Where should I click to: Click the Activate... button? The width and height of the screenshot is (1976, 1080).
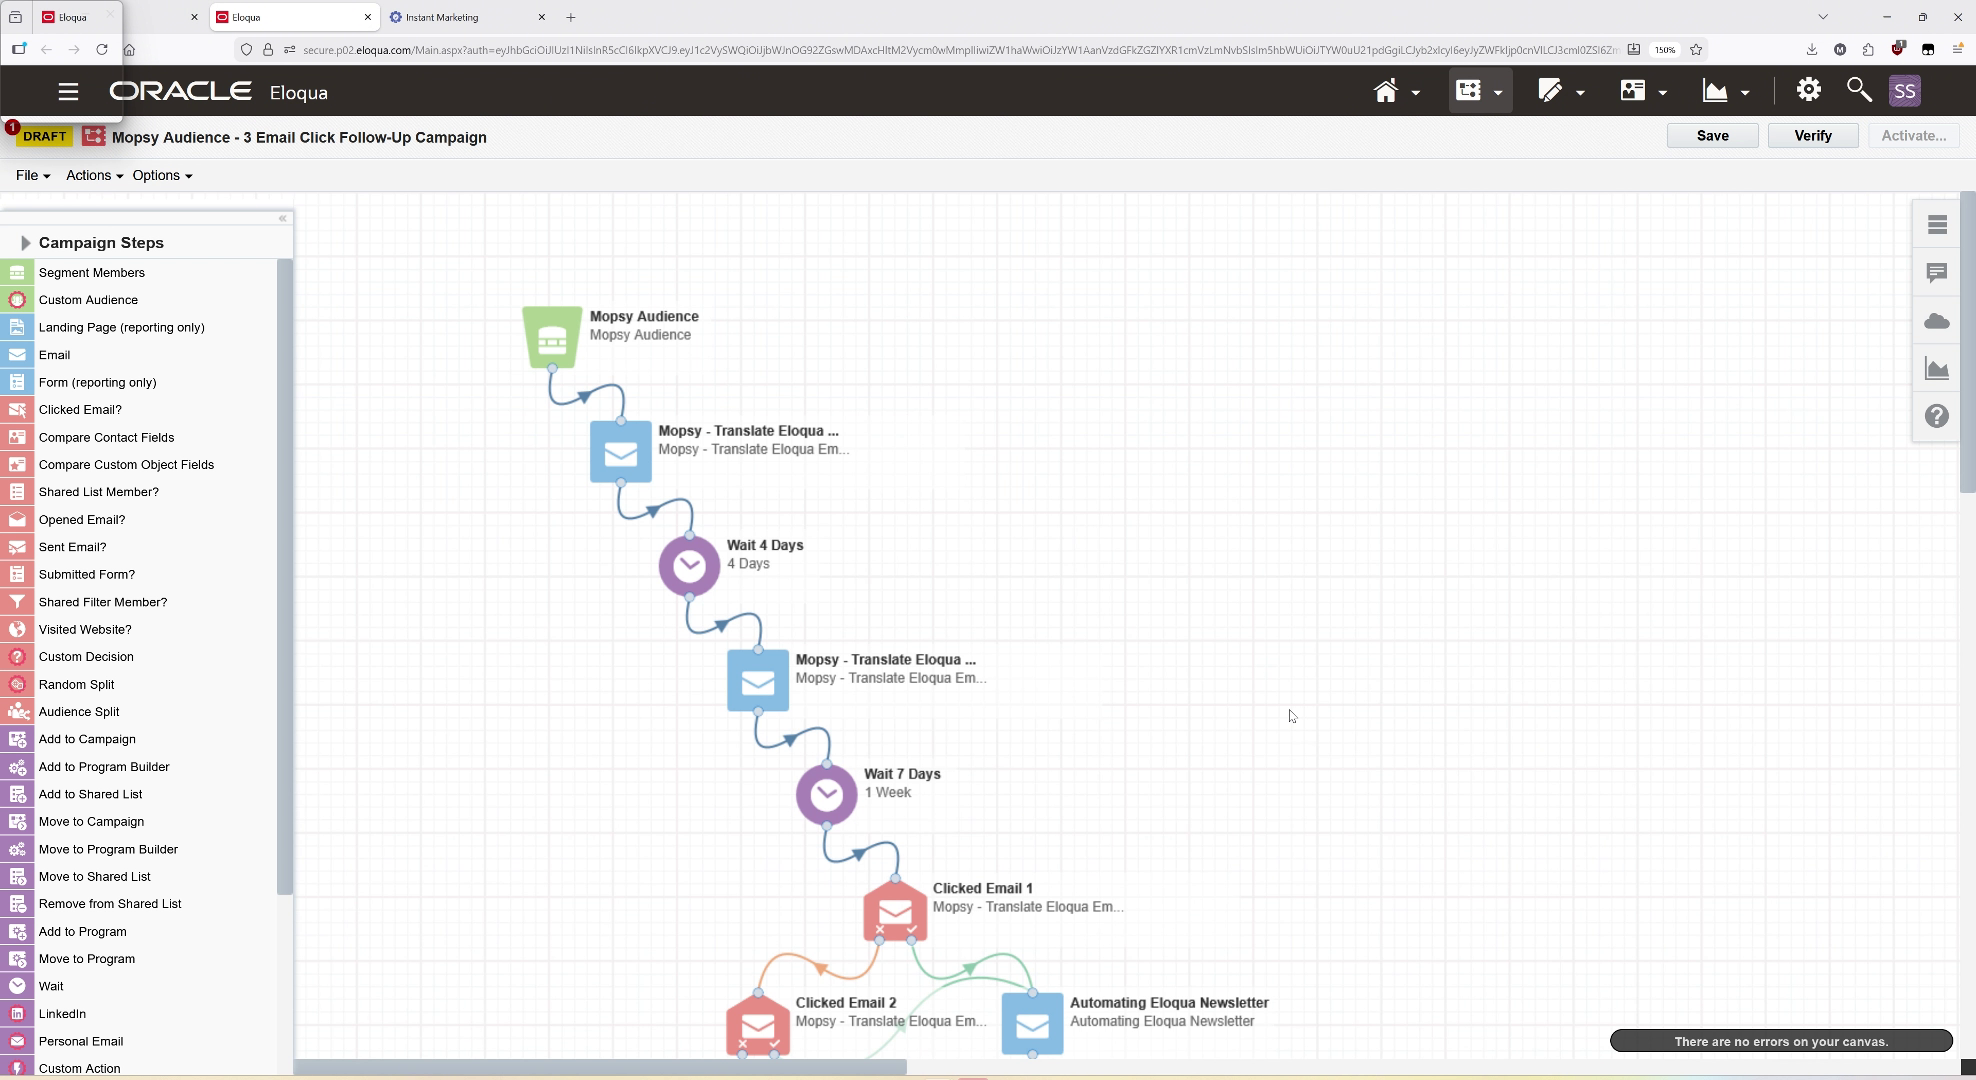[x=1914, y=136]
